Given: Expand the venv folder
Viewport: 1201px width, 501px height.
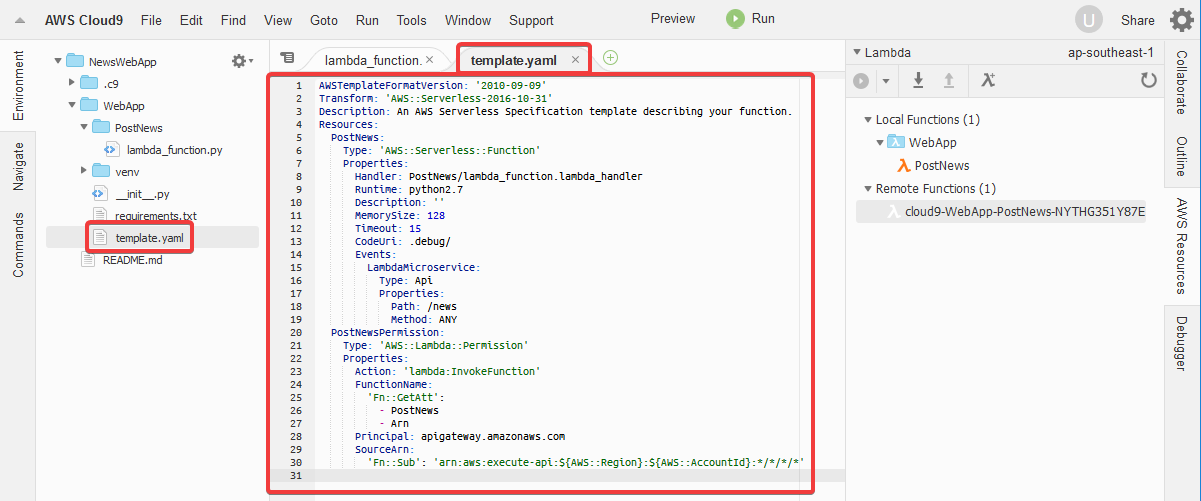Looking at the screenshot, I should (83, 172).
